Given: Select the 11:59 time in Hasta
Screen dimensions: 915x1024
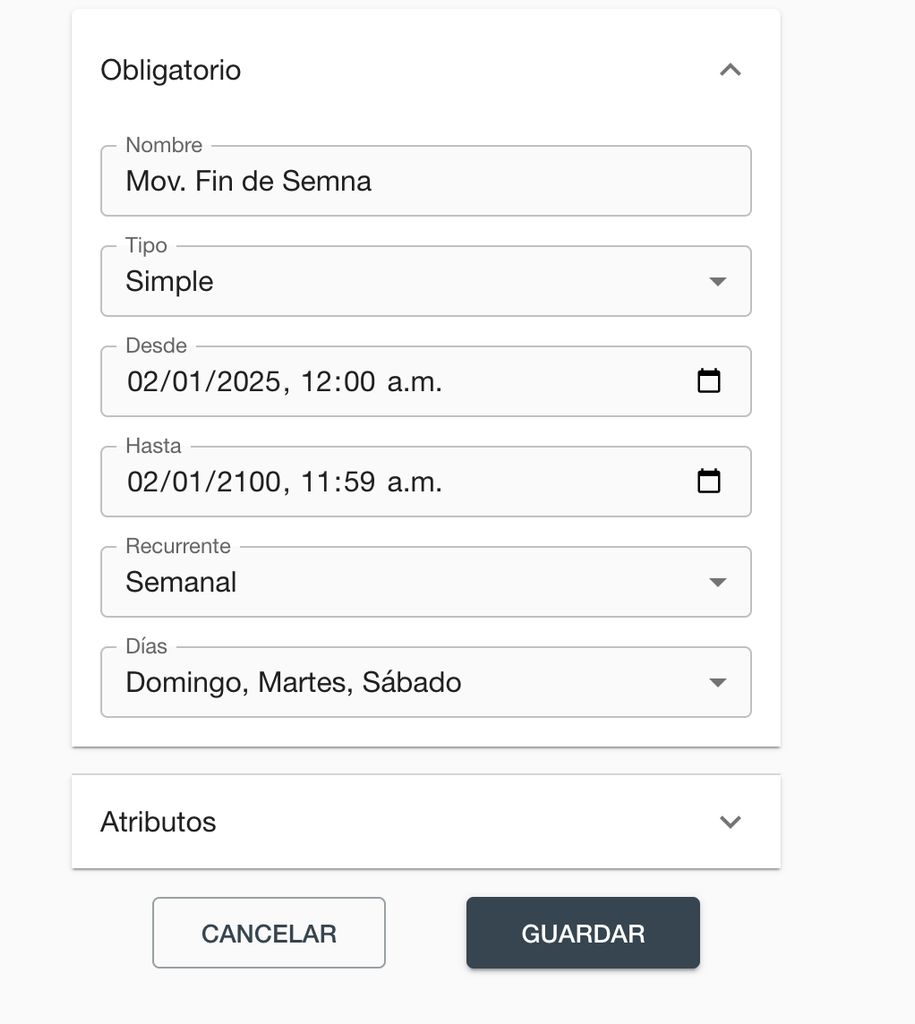Looking at the screenshot, I should (x=338, y=482).
